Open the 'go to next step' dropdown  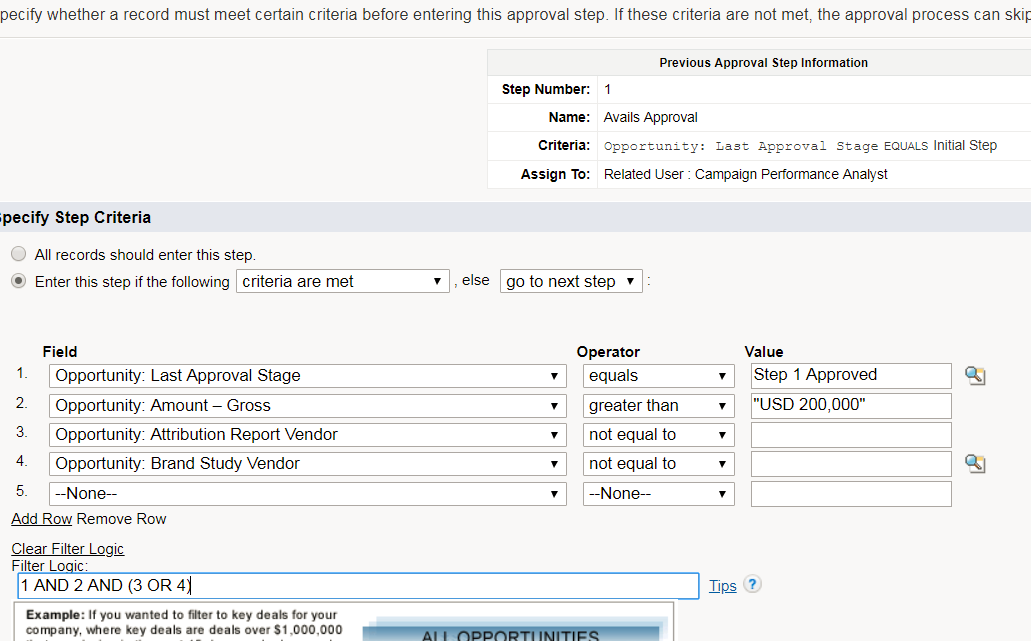click(570, 282)
